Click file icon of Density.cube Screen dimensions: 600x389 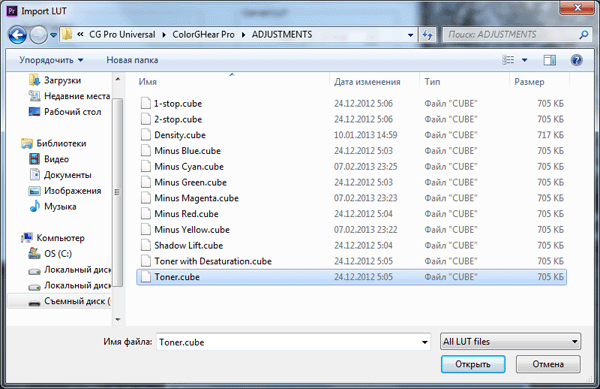(x=145, y=135)
